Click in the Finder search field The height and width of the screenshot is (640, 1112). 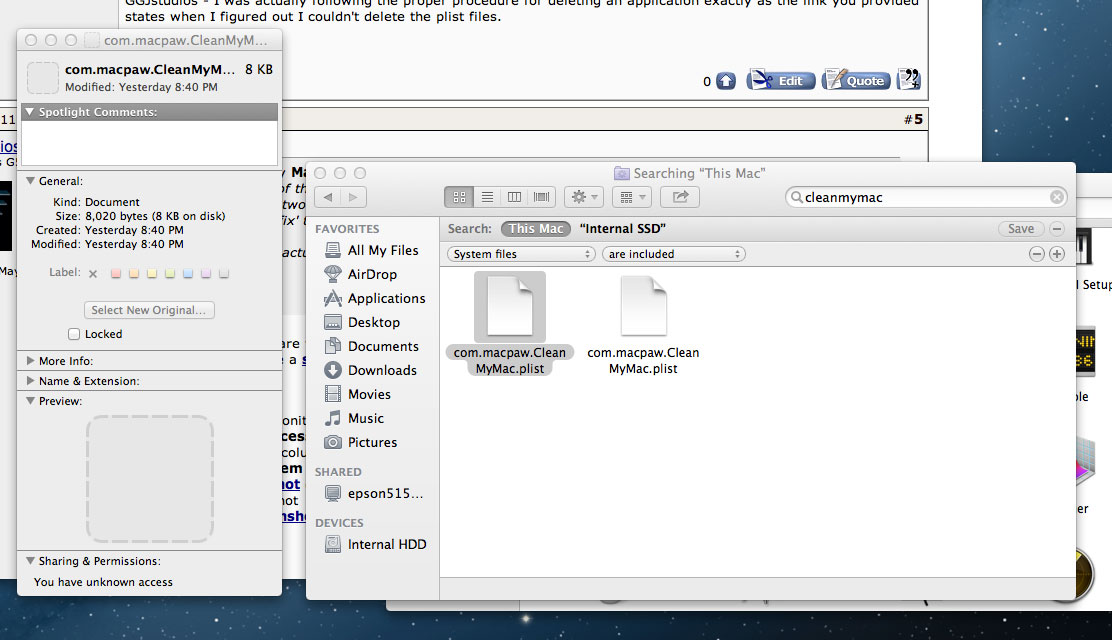click(925, 197)
